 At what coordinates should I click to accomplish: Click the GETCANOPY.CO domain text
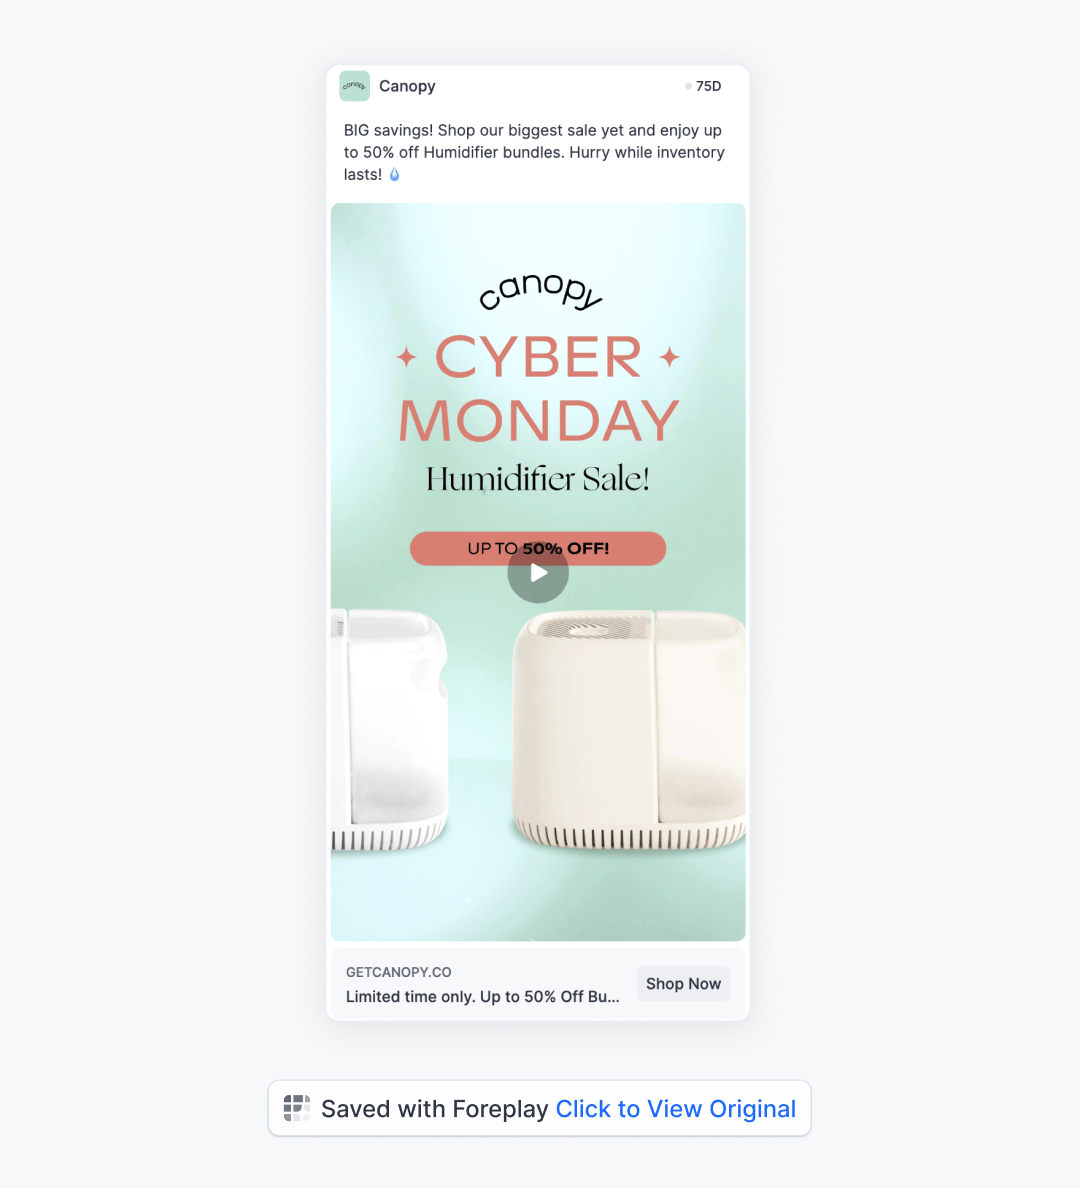(399, 972)
